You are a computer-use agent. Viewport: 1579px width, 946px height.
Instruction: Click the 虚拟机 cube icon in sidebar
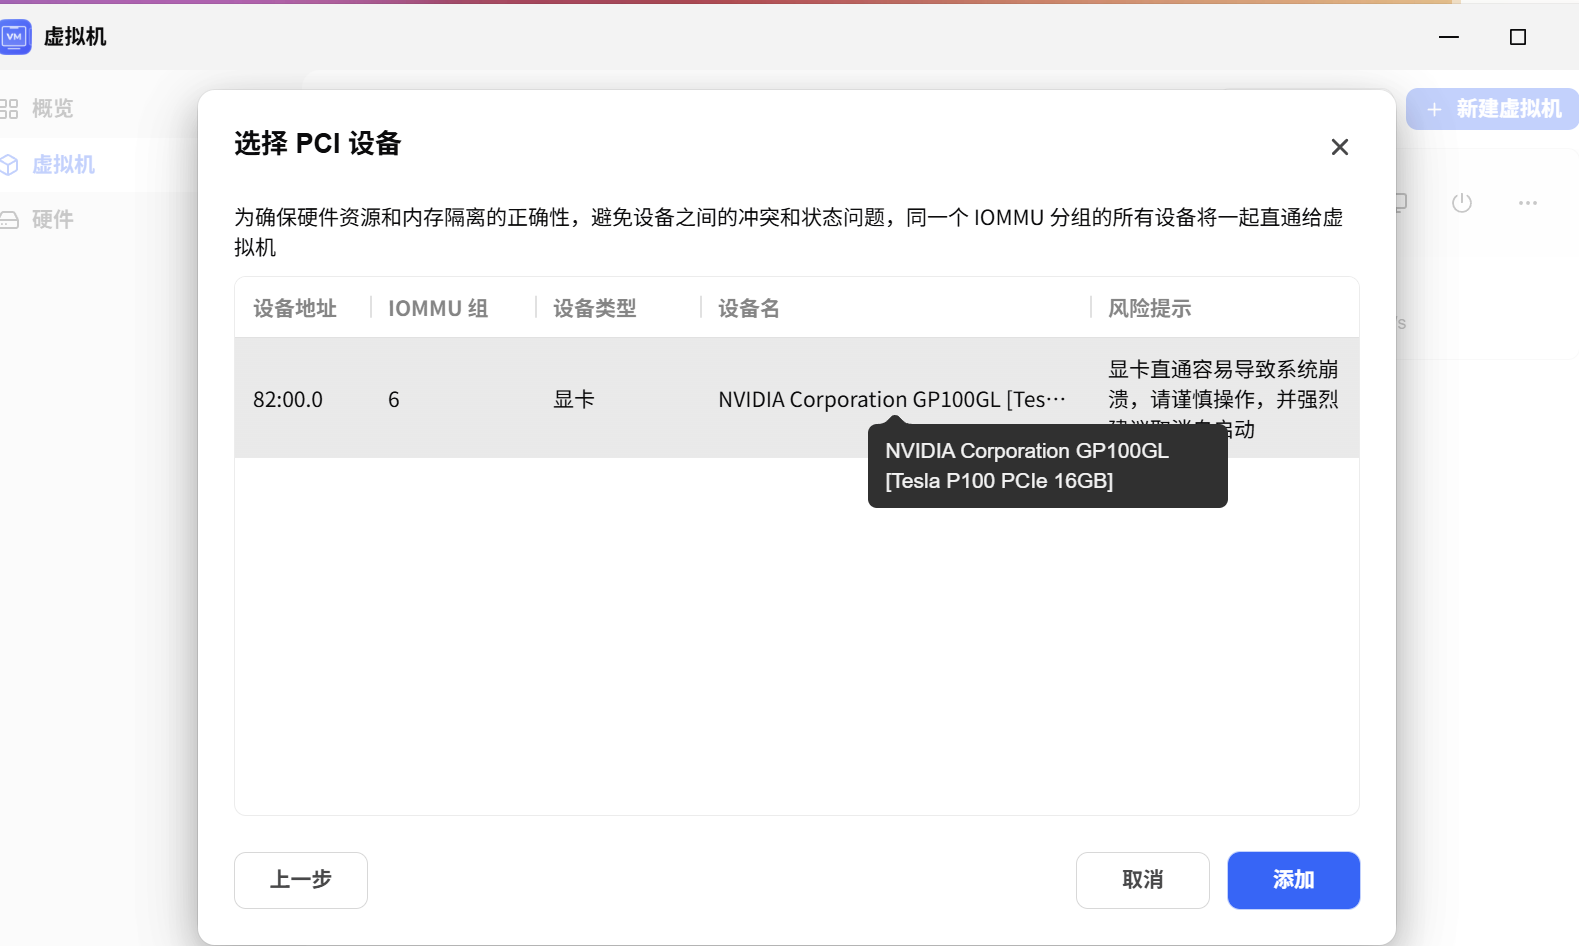tap(9, 164)
